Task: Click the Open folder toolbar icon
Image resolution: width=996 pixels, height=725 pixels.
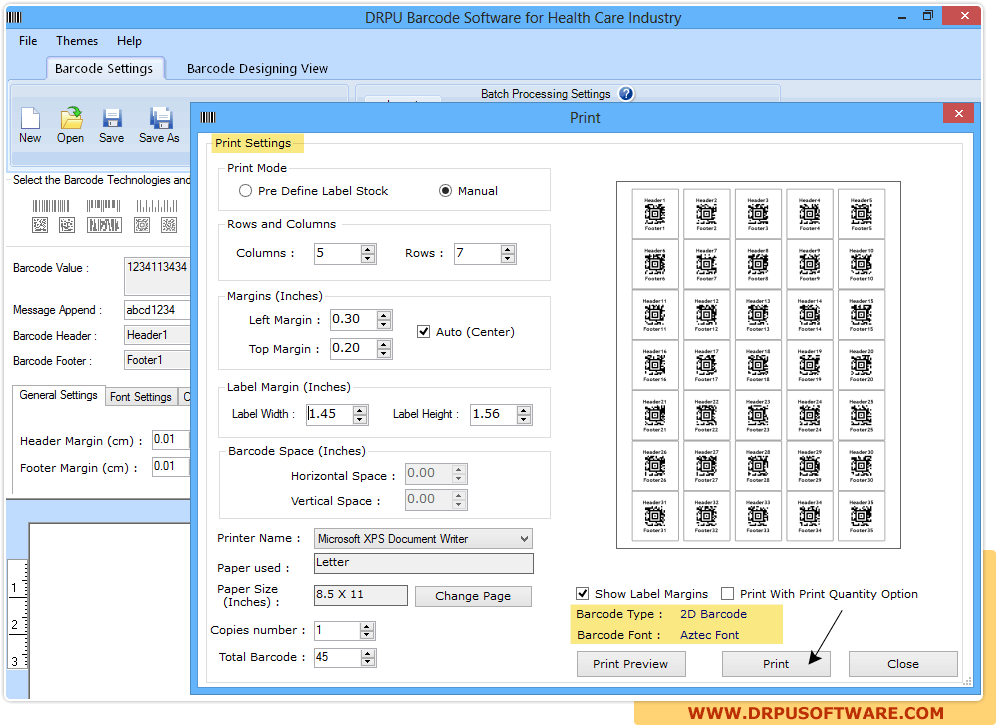Action: pos(71,118)
